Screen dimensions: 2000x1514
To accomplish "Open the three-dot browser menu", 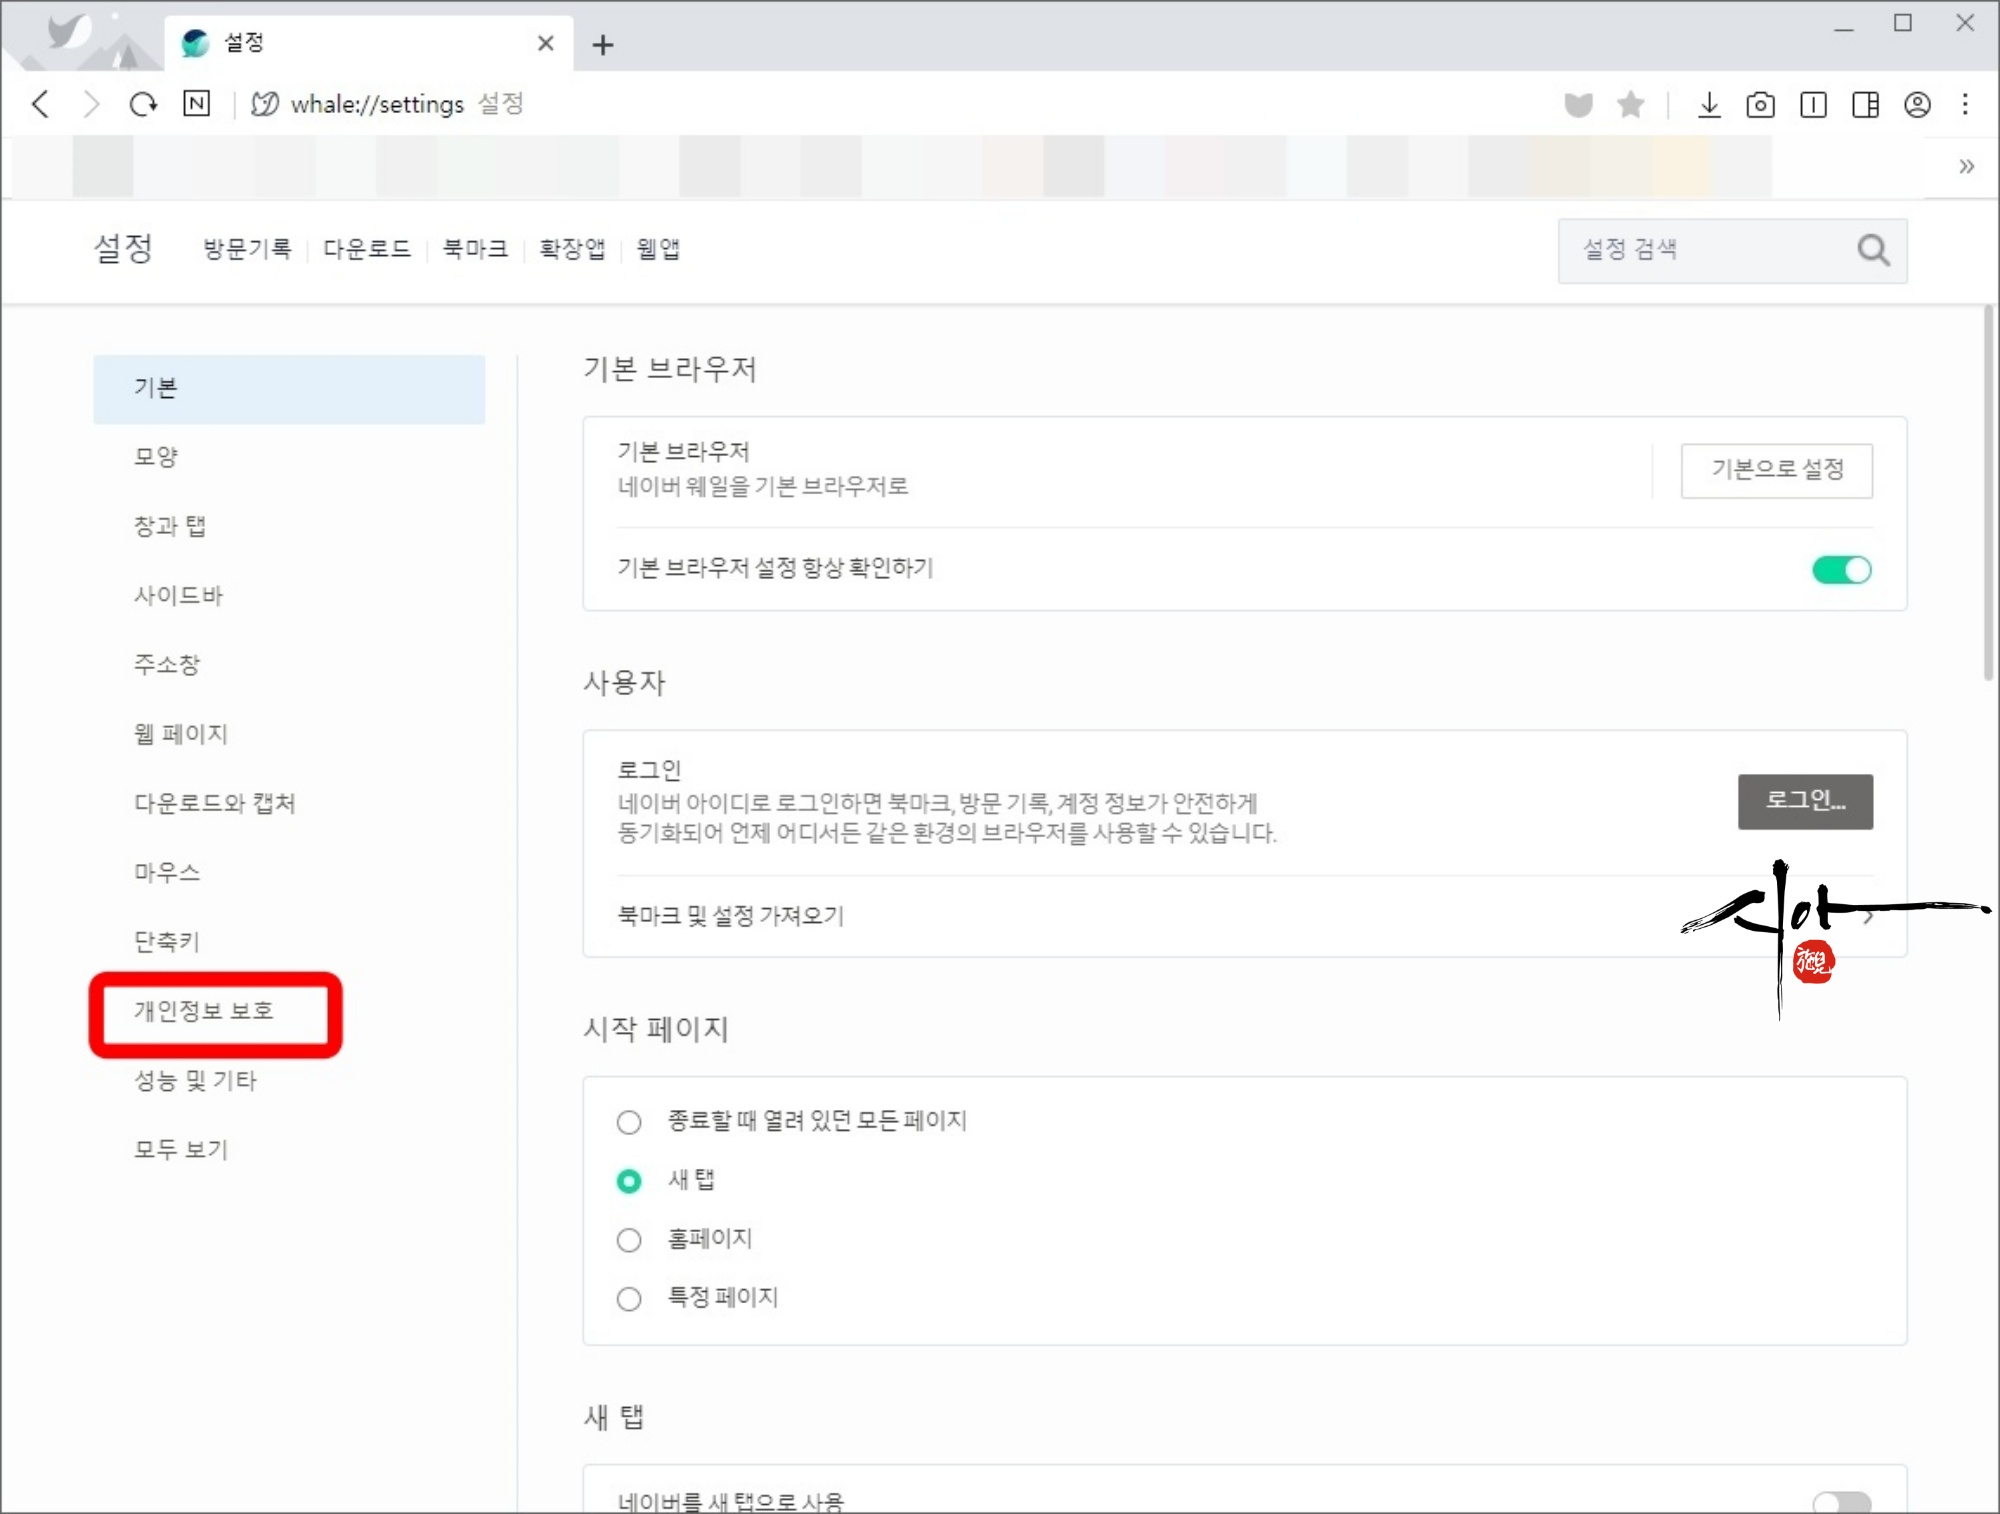I will 1965,104.
